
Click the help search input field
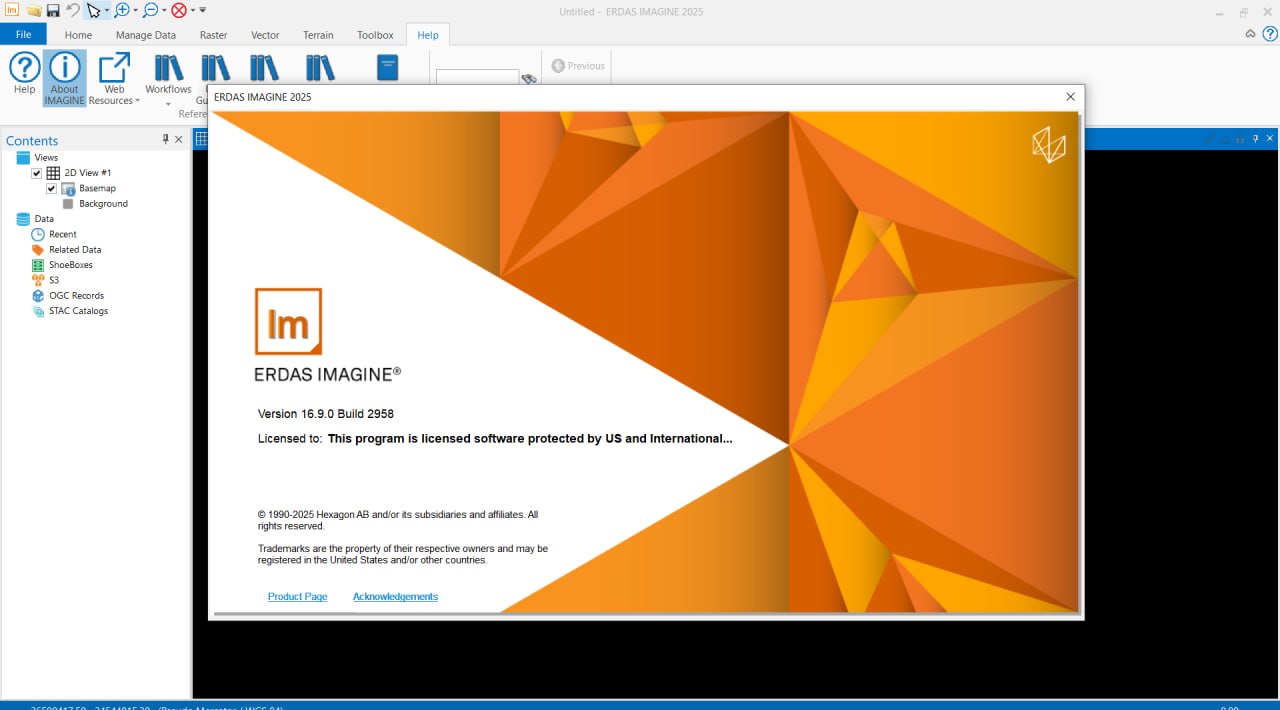tap(477, 78)
